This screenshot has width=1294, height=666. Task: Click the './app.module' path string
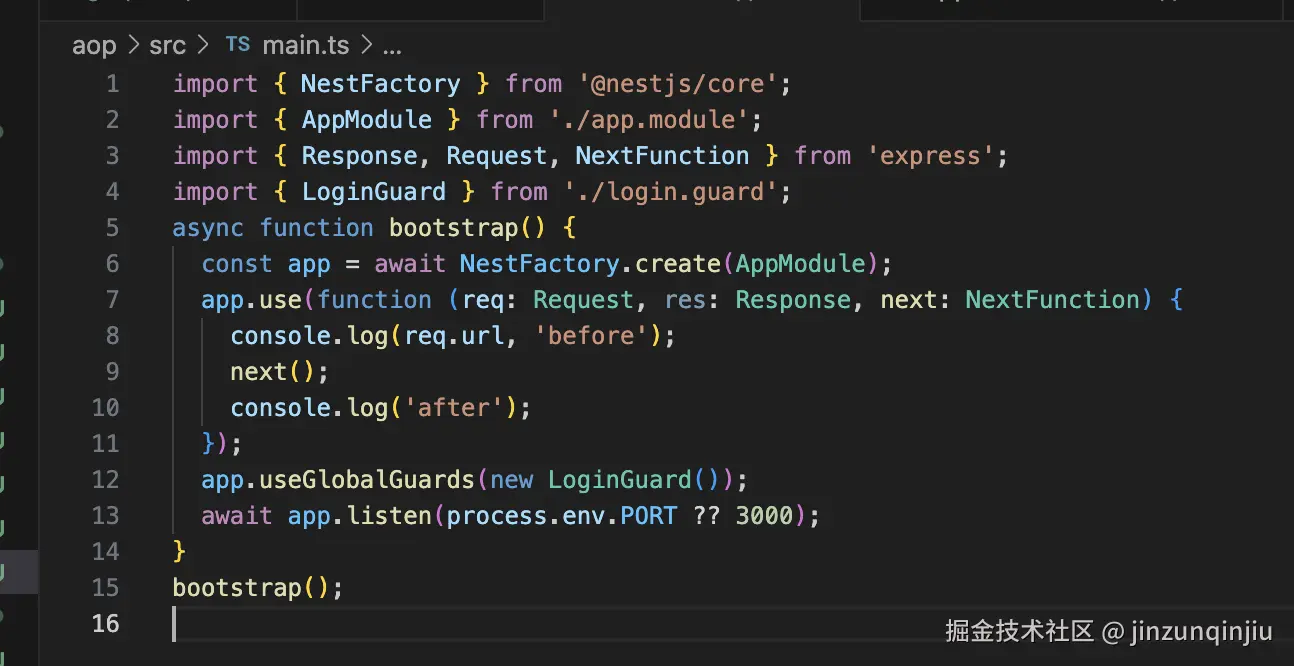point(649,120)
